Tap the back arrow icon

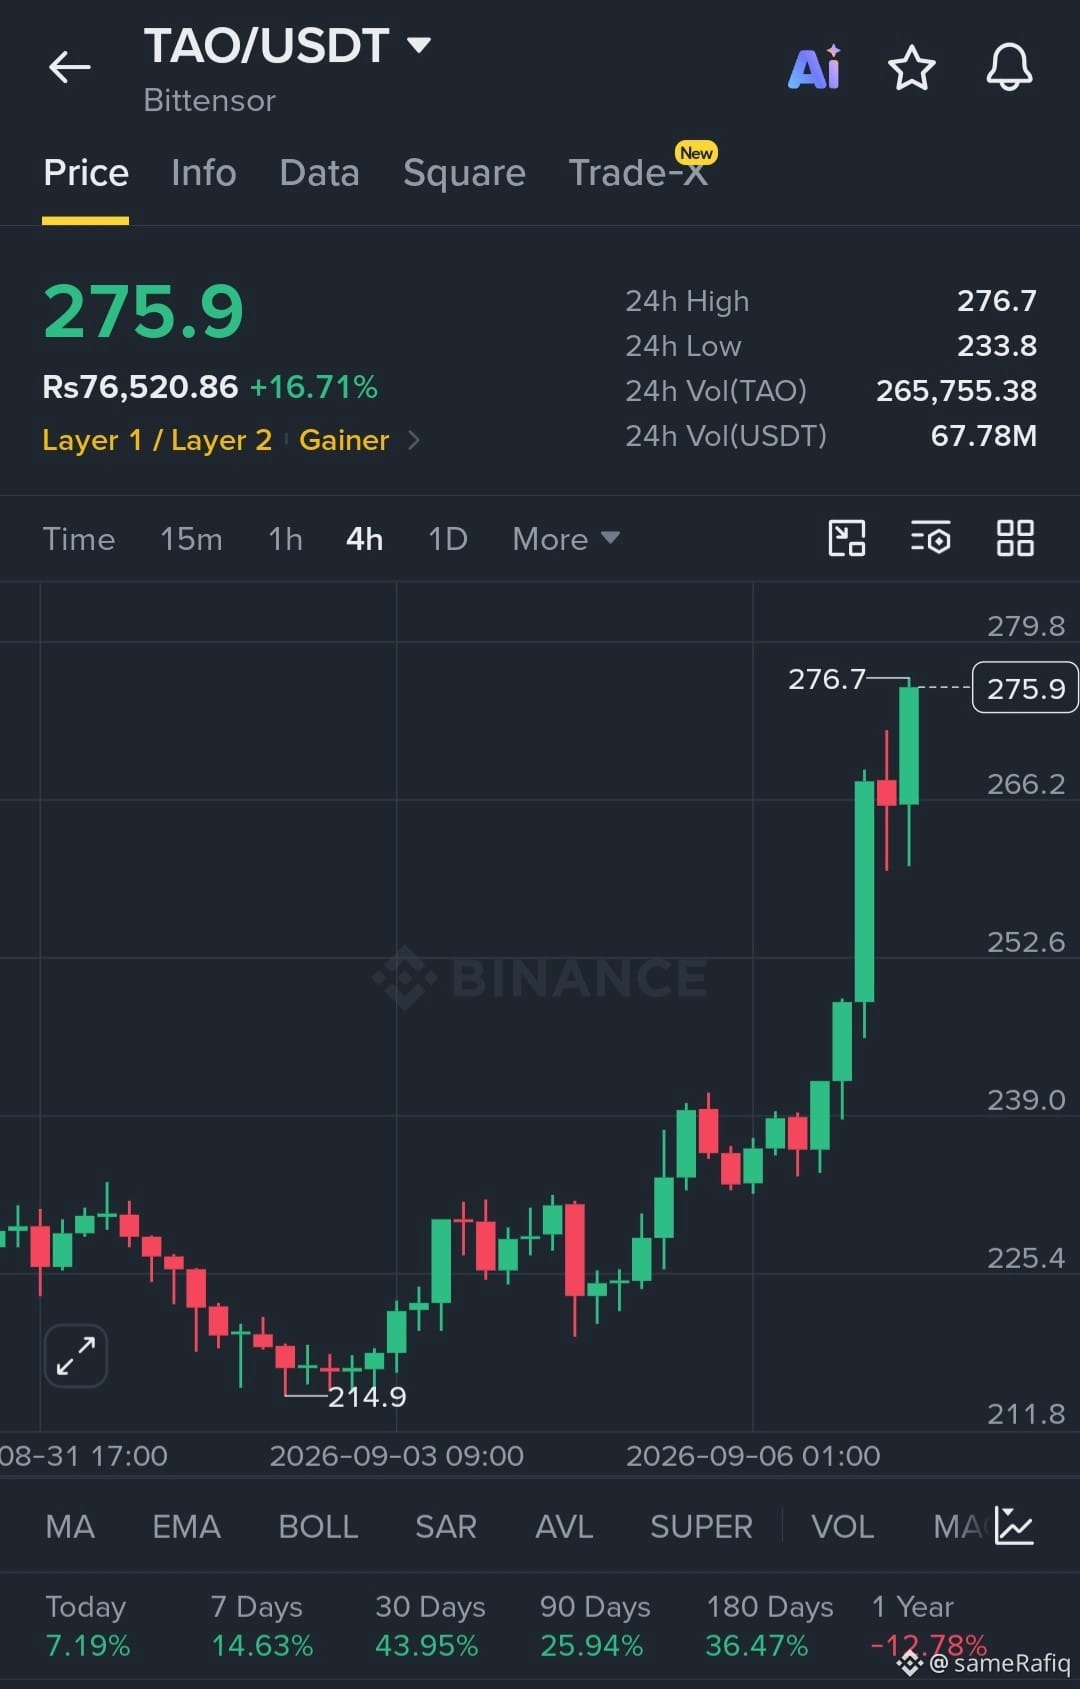click(x=69, y=67)
